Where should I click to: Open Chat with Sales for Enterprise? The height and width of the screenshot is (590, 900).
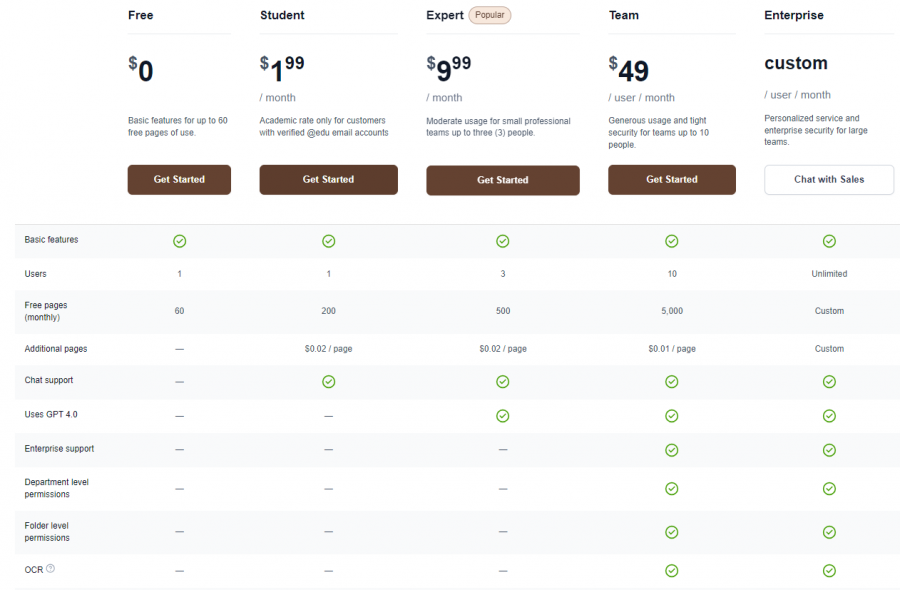829,180
